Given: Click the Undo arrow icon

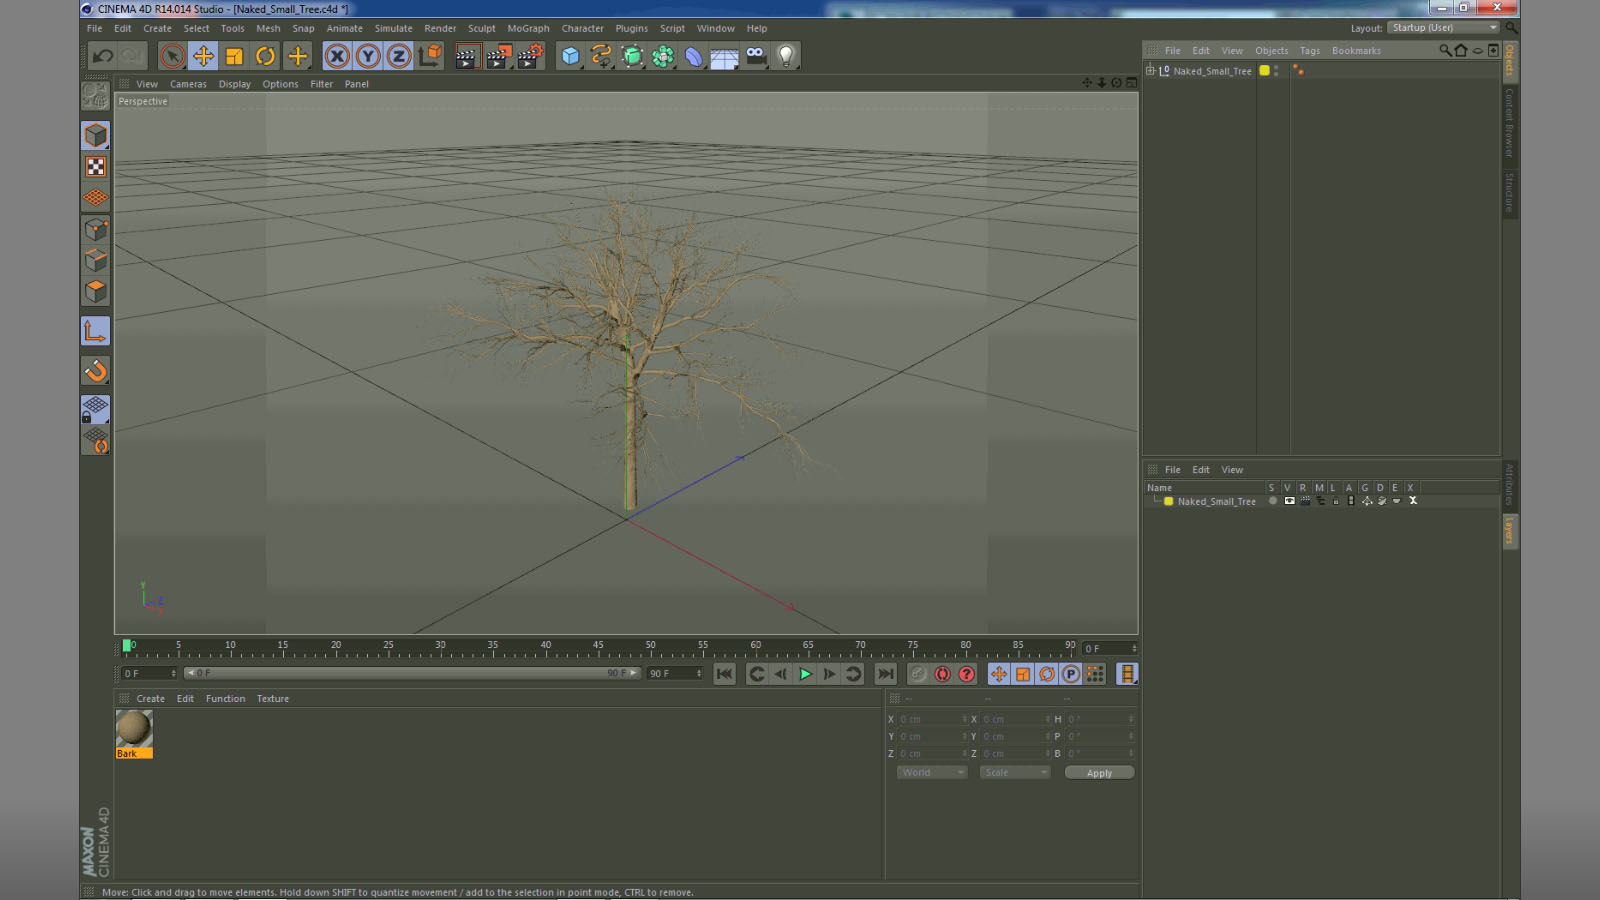Looking at the screenshot, I should coord(102,56).
